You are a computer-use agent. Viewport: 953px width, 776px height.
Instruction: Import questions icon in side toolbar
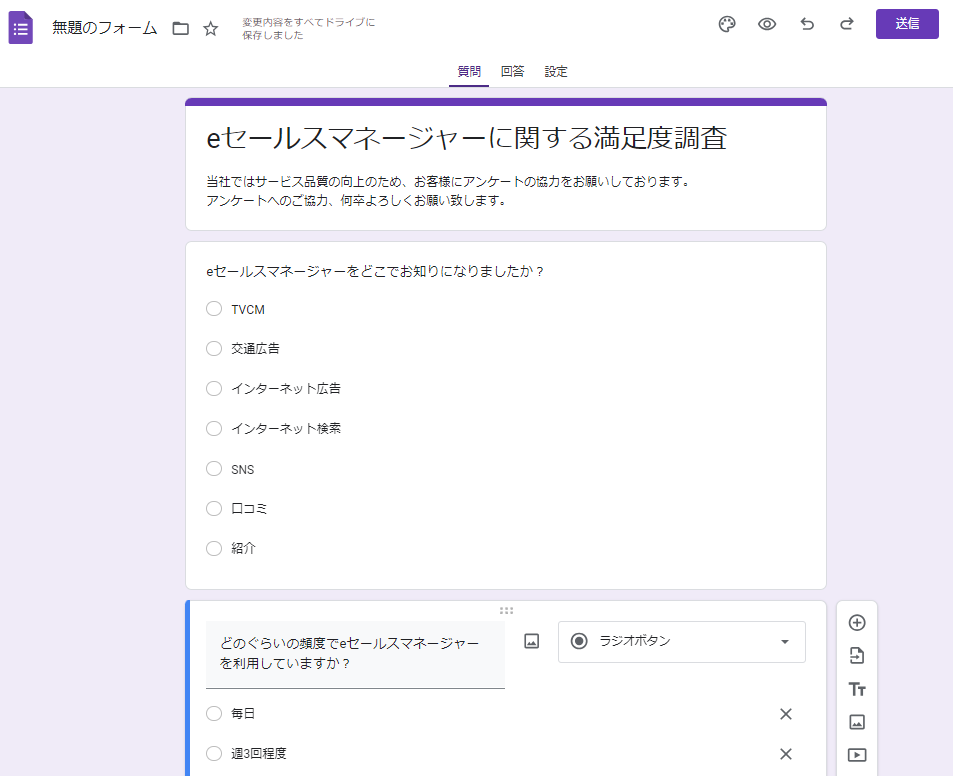[857, 656]
